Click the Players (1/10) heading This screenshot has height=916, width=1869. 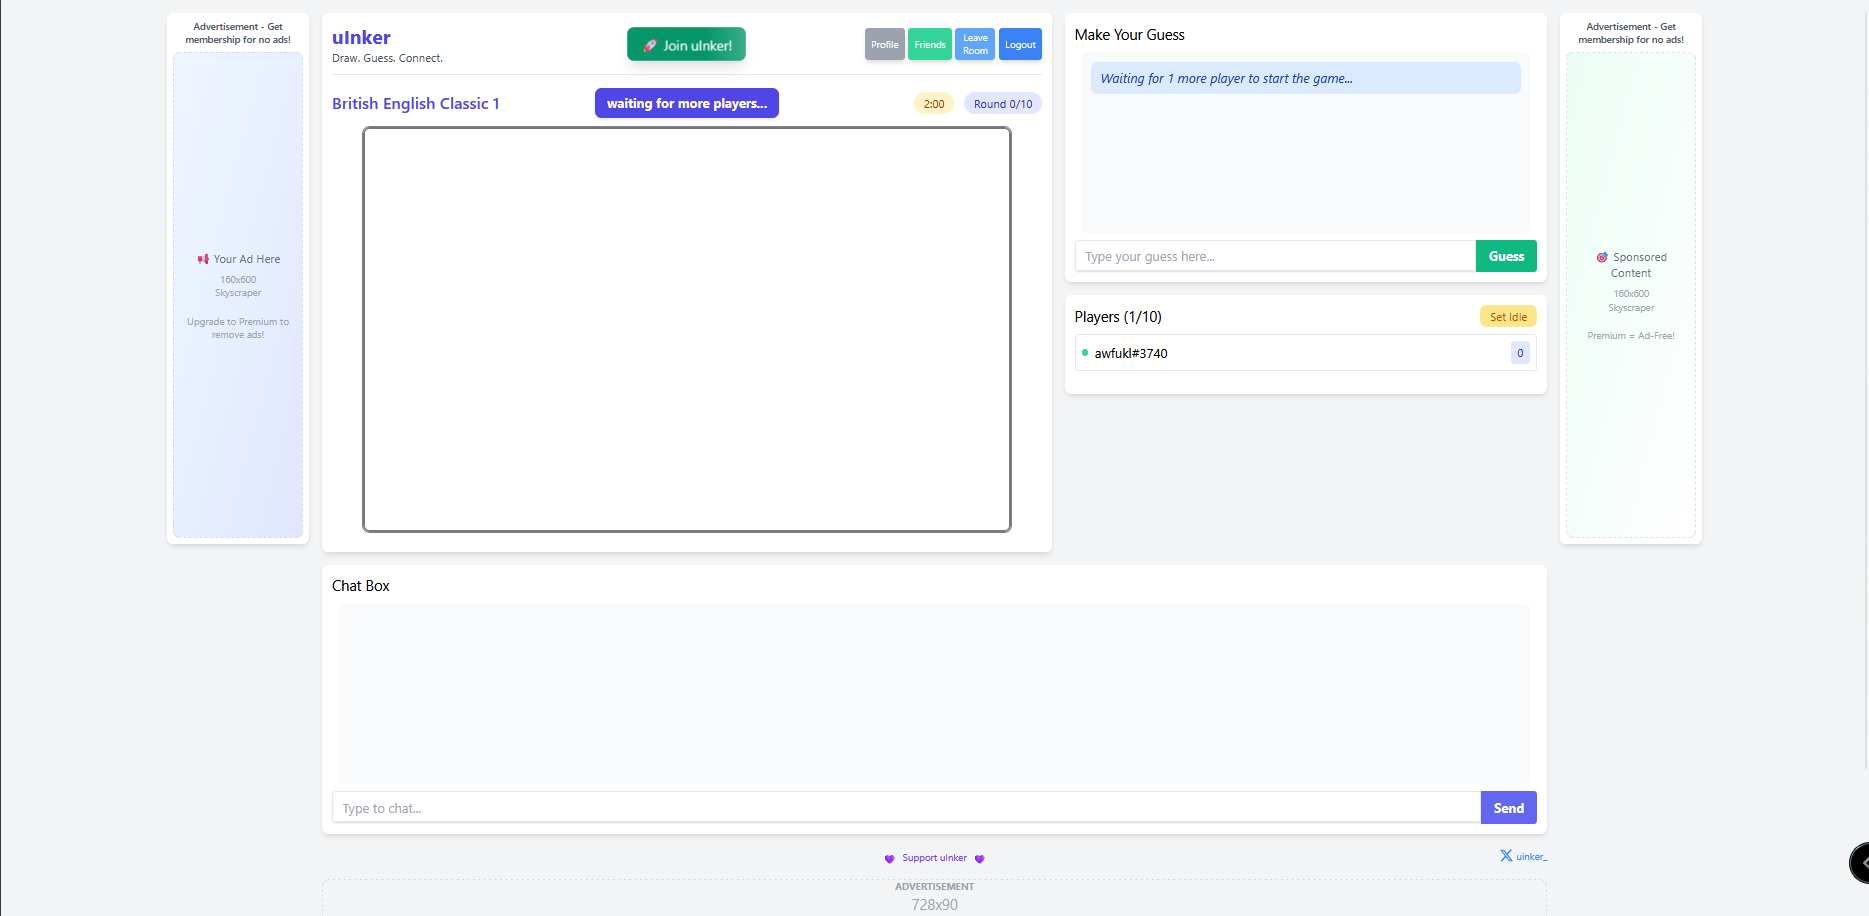pyautogui.click(x=1118, y=316)
